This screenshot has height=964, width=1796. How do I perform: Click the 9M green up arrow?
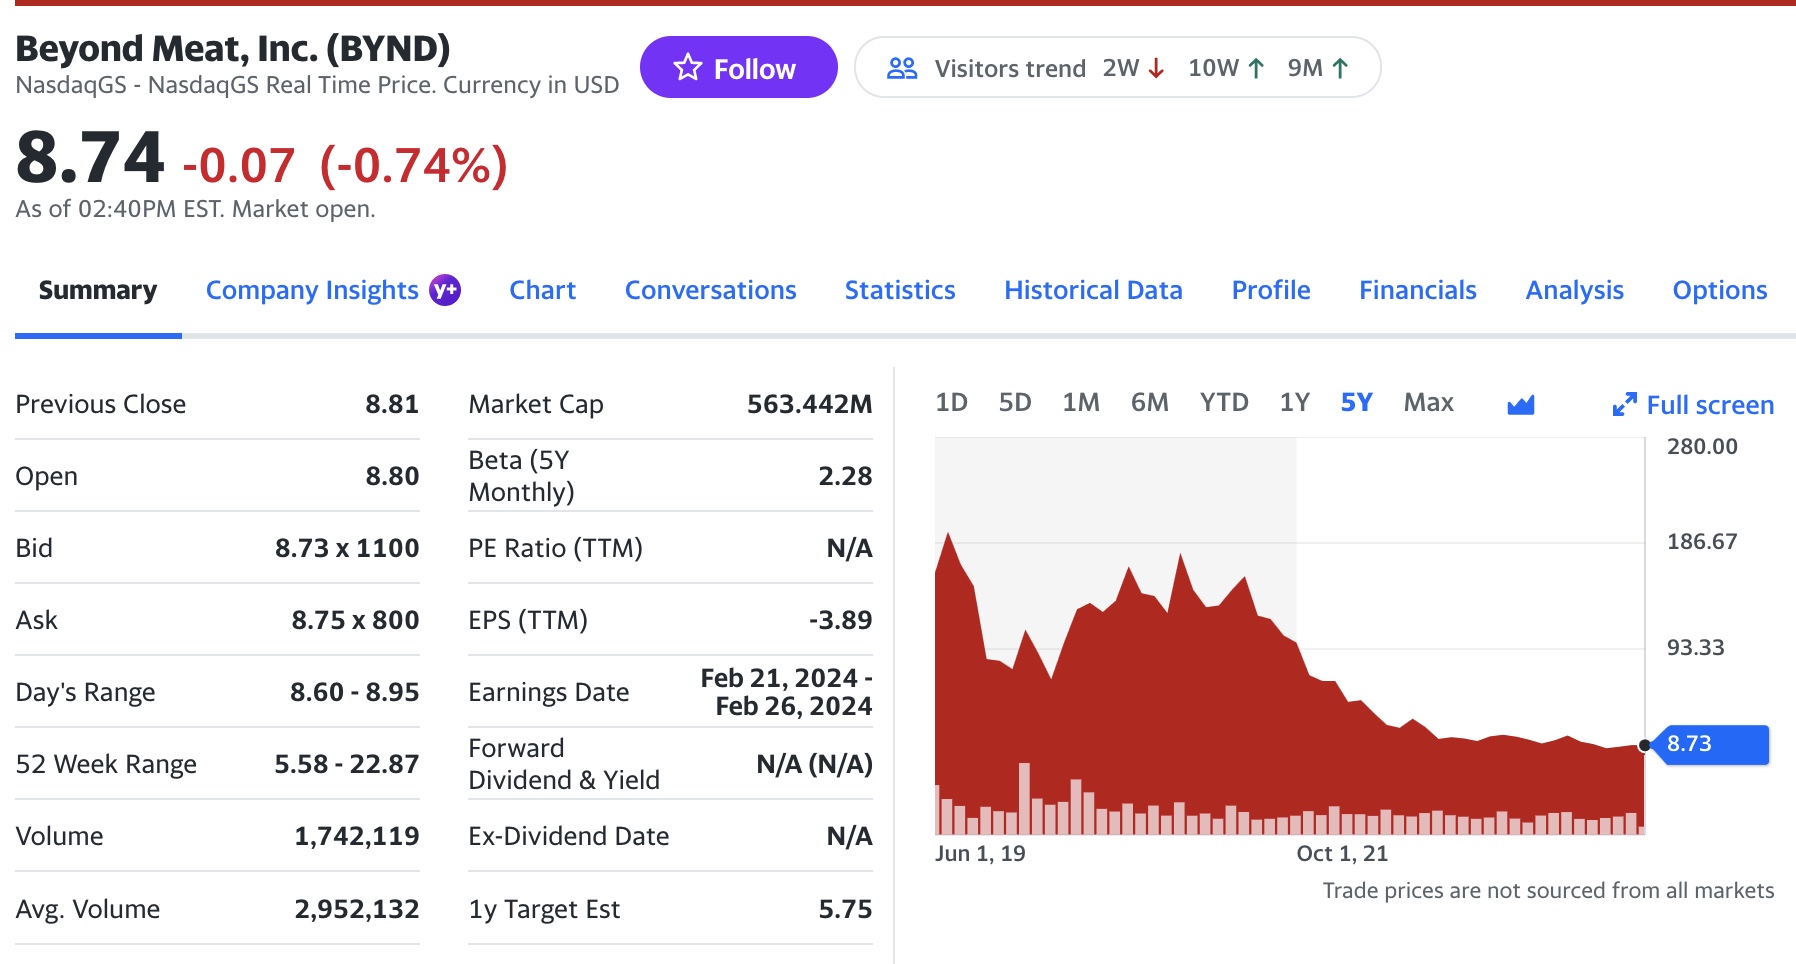click(1341, 68)
